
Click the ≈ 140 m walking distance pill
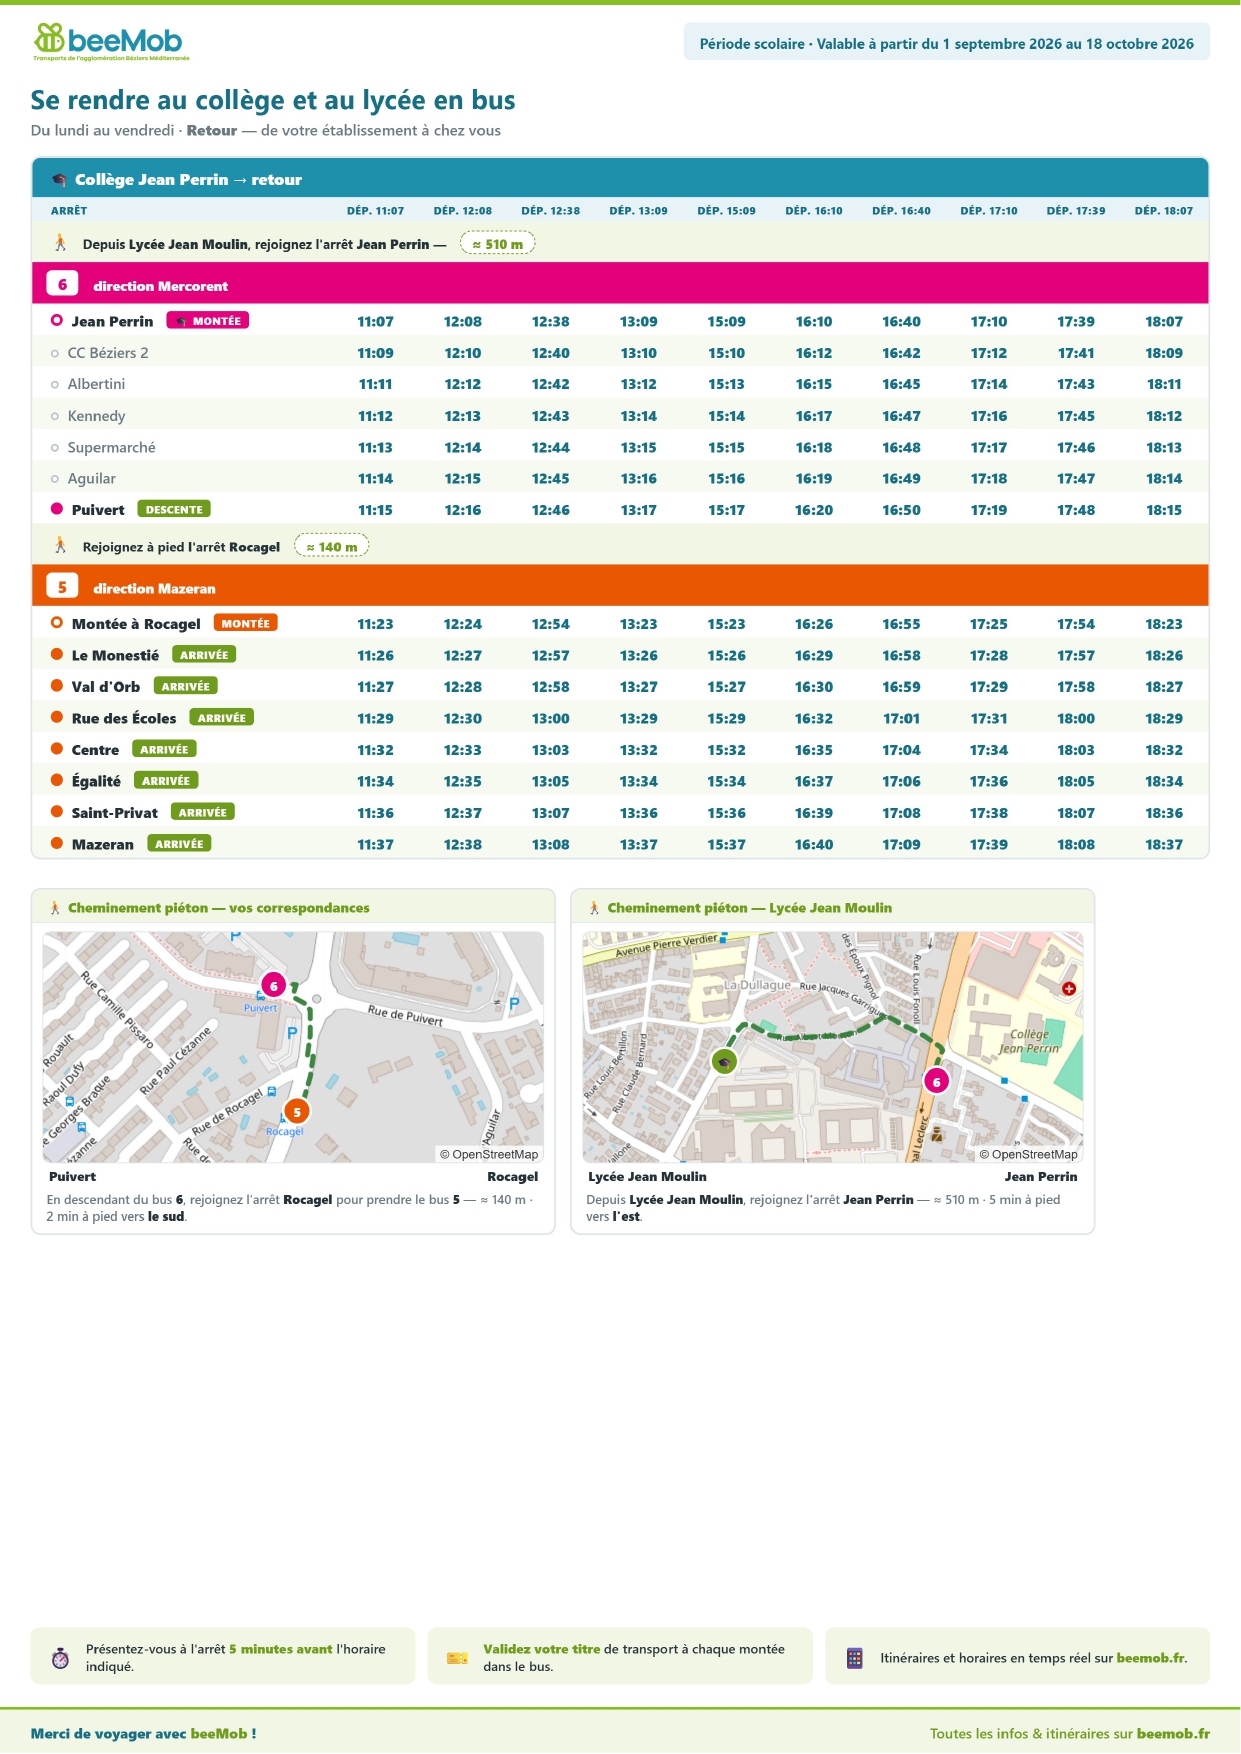(x=331, y=547)
